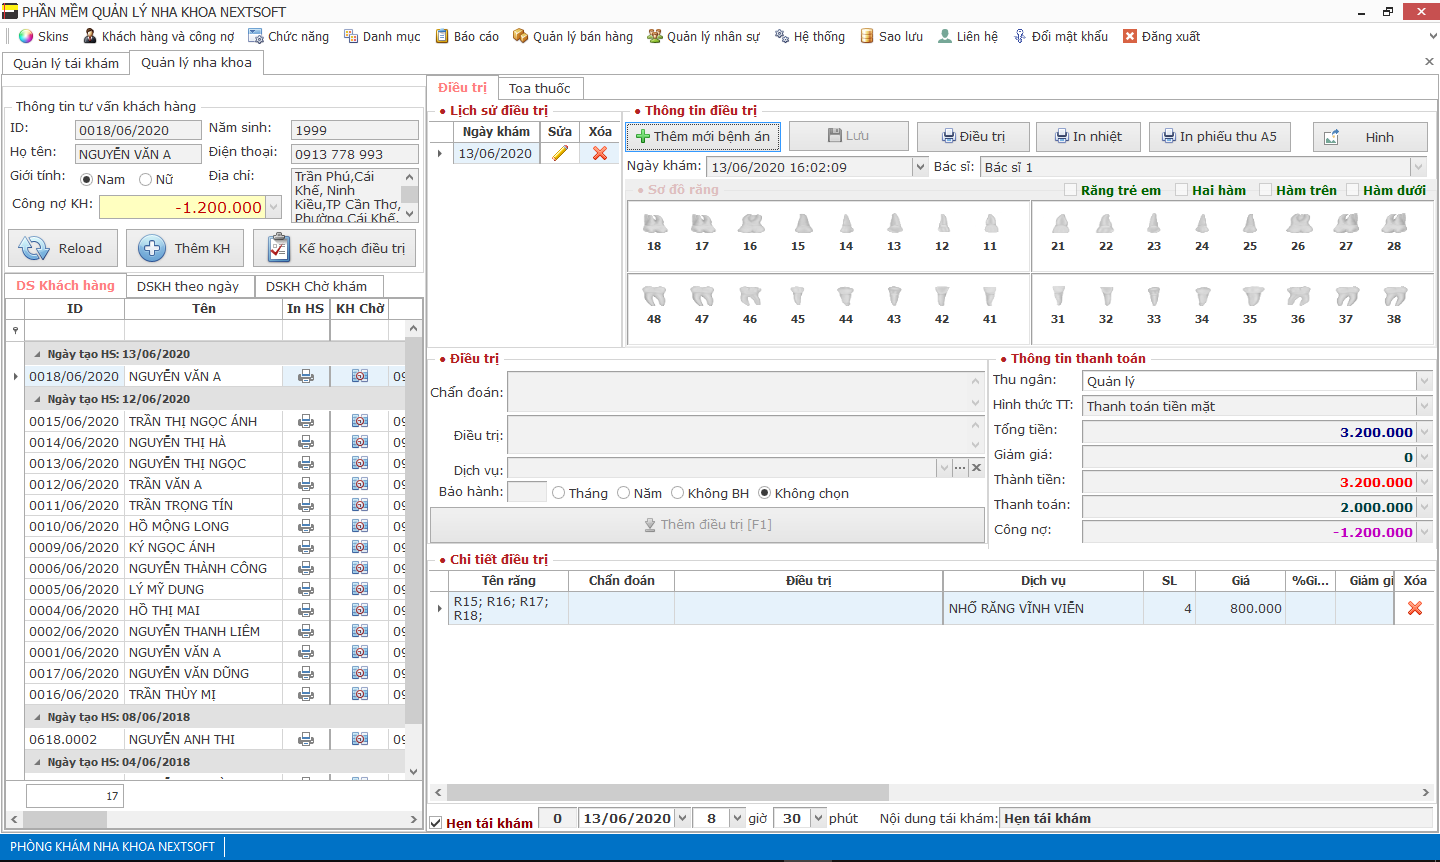The height and width of the screenshot is (862, 1440).
Task: Select tooth 28 icon
Action: pyautogui.click(x=1394, y=224)
